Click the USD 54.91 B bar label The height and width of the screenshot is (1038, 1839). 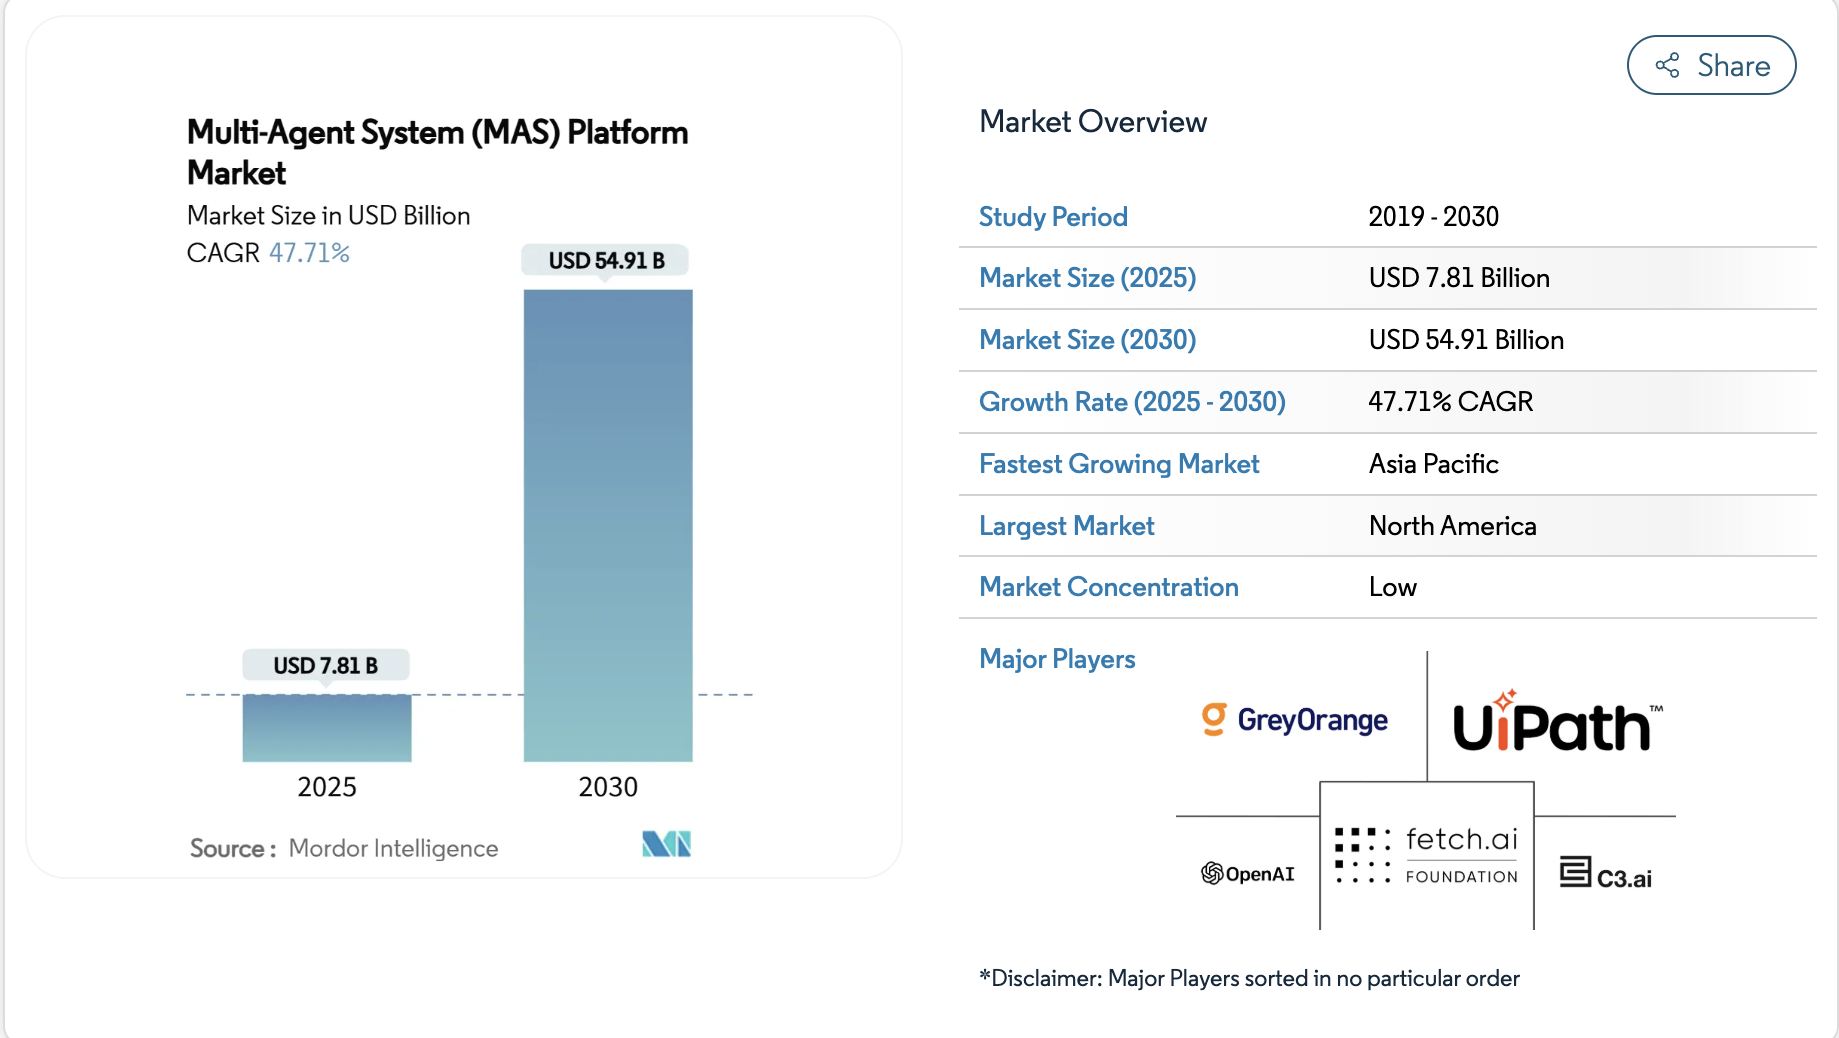point(606,261)
